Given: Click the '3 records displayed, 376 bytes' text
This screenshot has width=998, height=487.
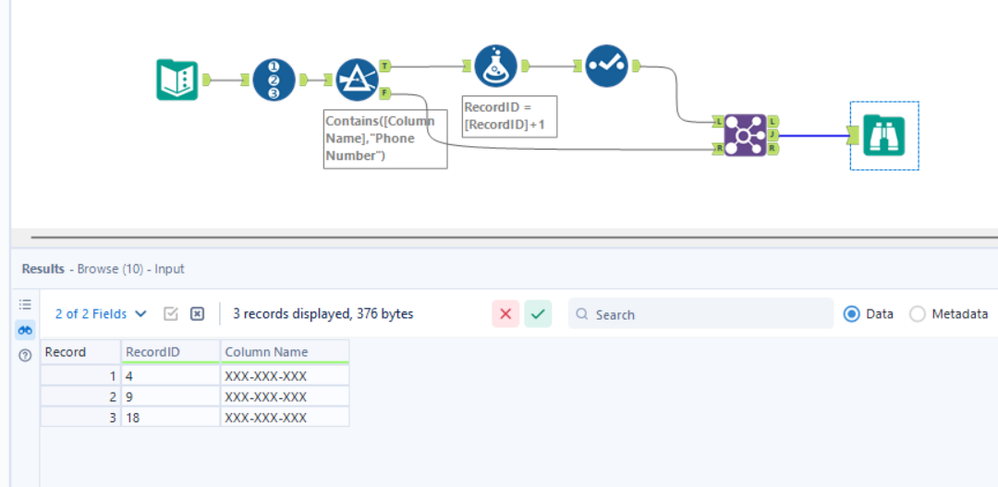Looking at the screenshot, I should 323,314.
